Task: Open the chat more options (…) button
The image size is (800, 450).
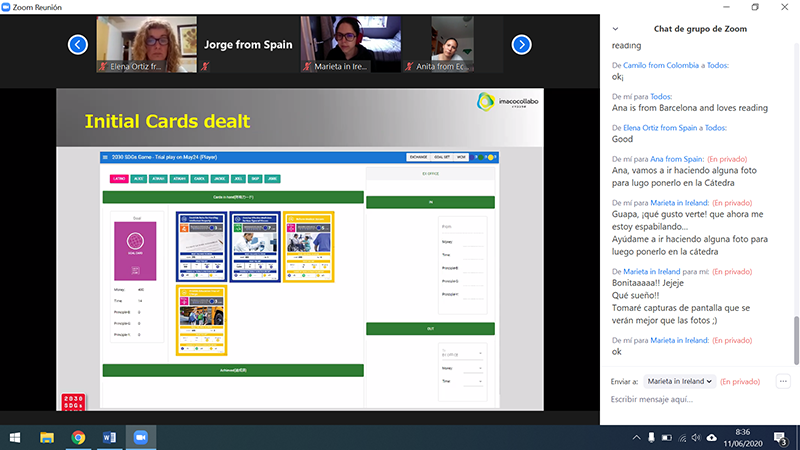Action: coord(783,381)
